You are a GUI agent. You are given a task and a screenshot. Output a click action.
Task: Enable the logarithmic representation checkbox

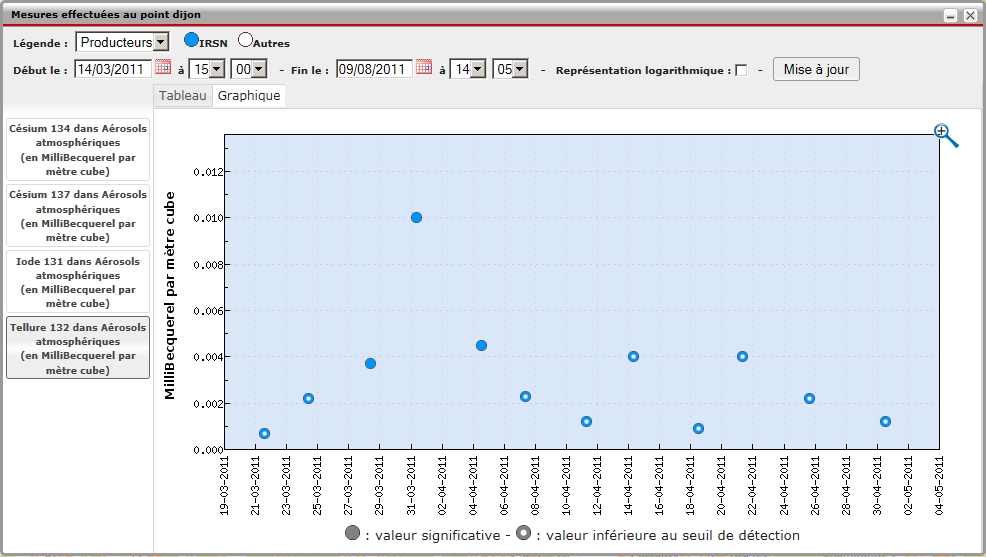(x=741, y=70)
